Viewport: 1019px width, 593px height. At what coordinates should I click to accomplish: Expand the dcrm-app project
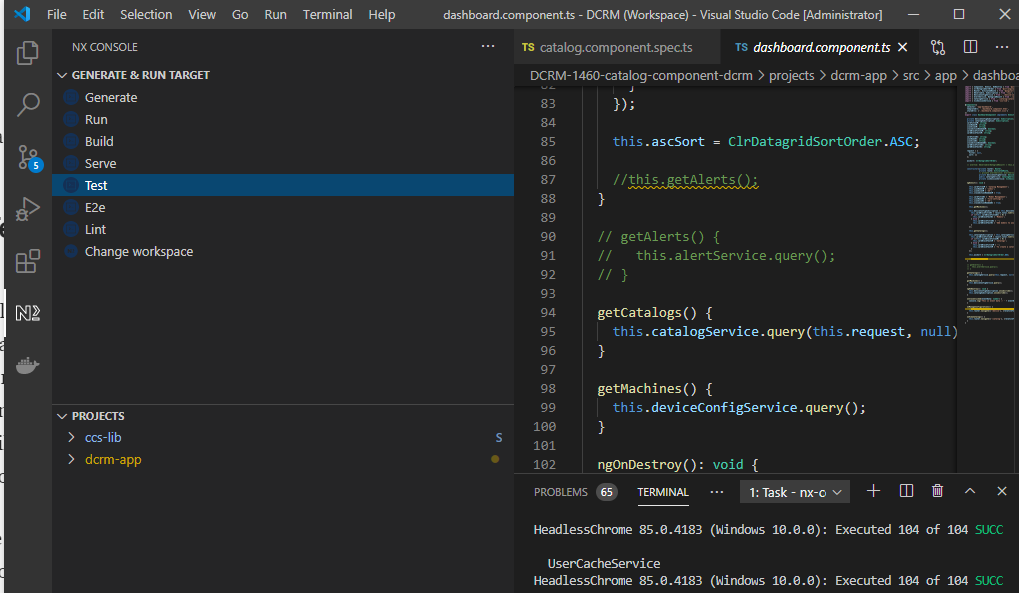point(71,459)
